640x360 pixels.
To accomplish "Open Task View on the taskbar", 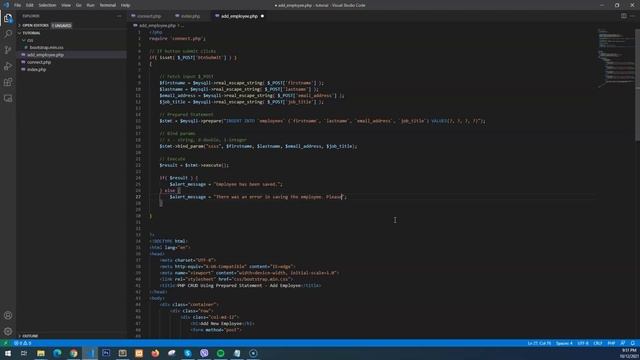I will click(x=24, y=353).
